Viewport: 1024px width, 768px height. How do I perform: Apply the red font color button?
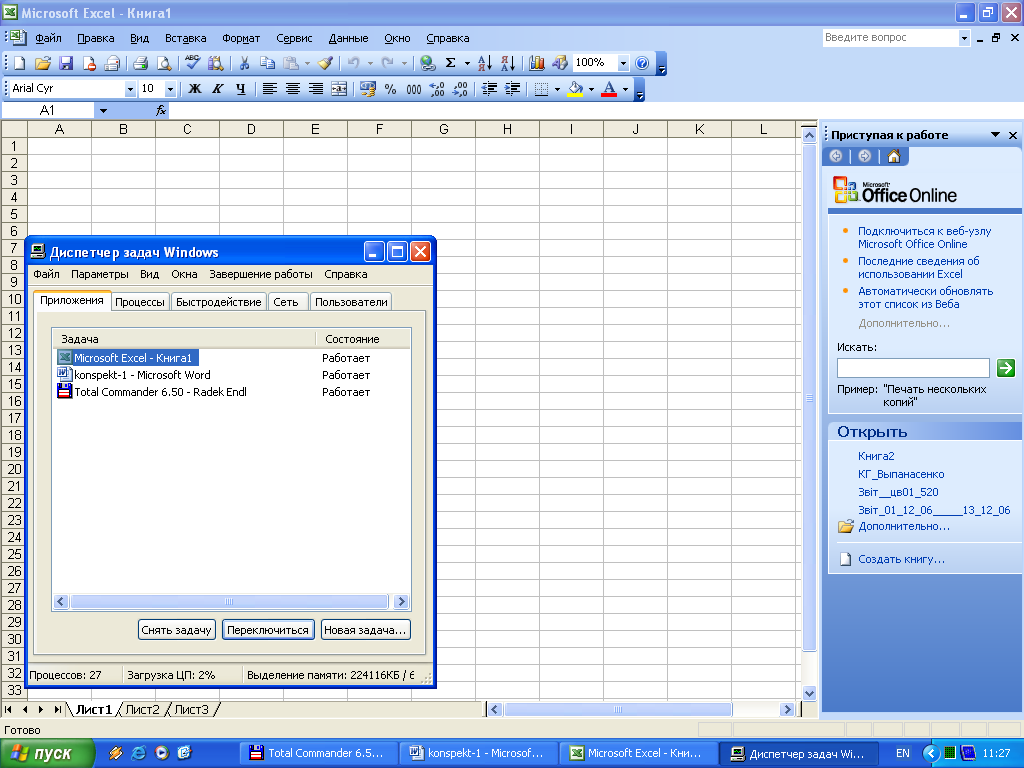tap(609, 88)
